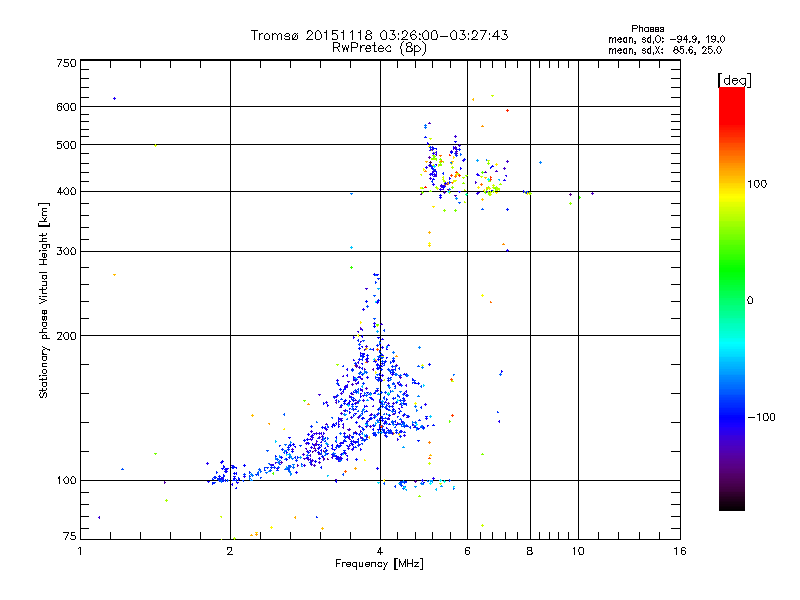800x600 pixels.
Task: Click the colorbar label '-100'
Action: 761,417
